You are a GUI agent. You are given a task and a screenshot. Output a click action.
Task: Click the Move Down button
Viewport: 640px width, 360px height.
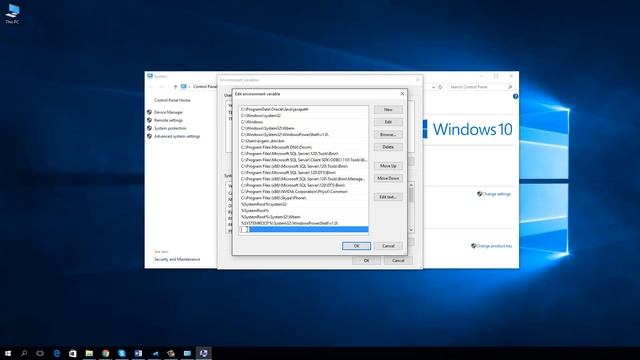[388, 178]
